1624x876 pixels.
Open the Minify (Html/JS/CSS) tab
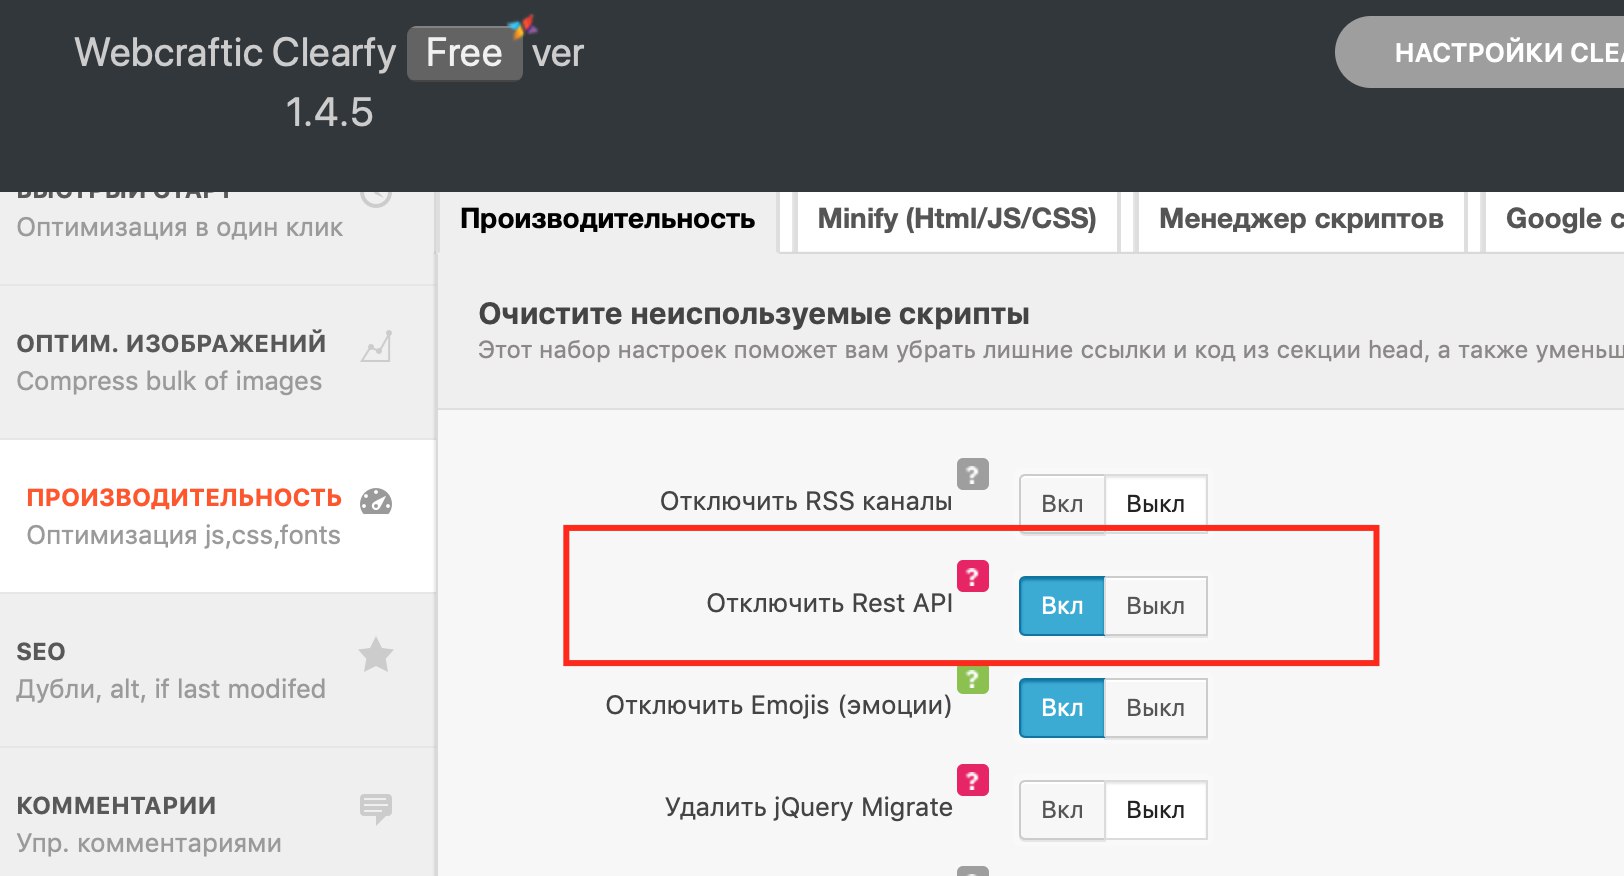pos(957,219)
